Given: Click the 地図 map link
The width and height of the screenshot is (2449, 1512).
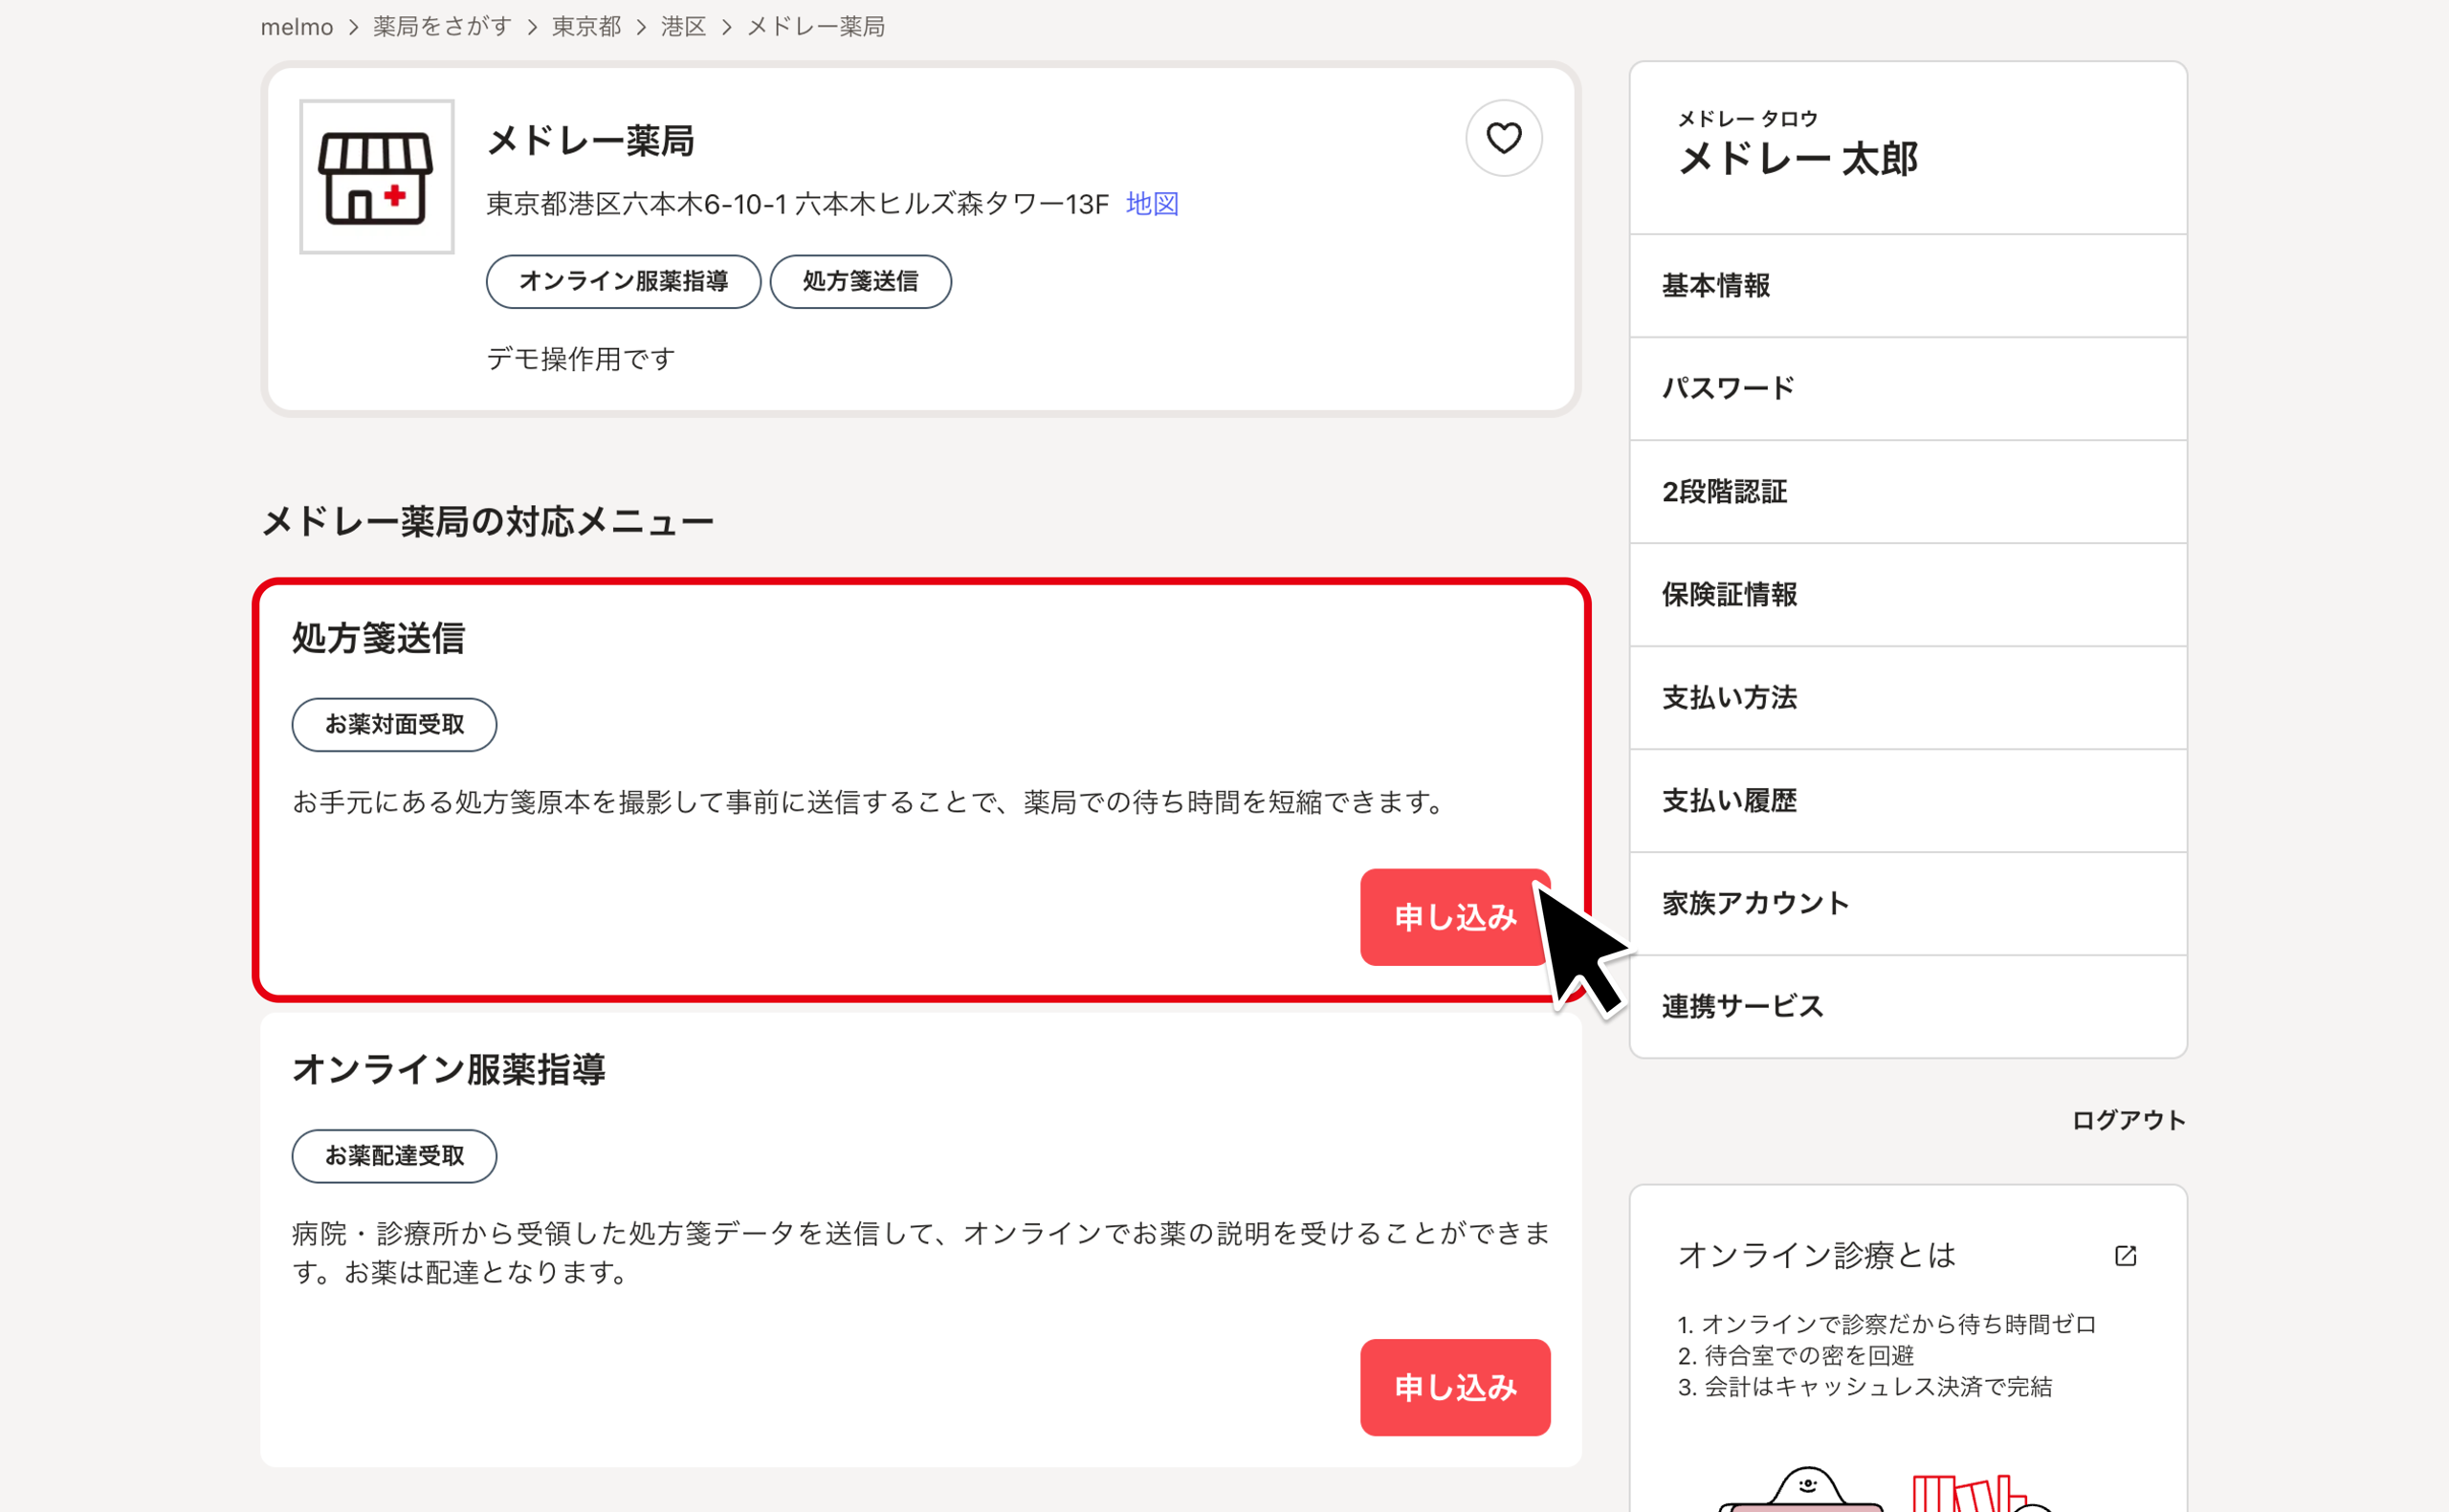Looking at the screenshot, I should tap(1151, 204).
